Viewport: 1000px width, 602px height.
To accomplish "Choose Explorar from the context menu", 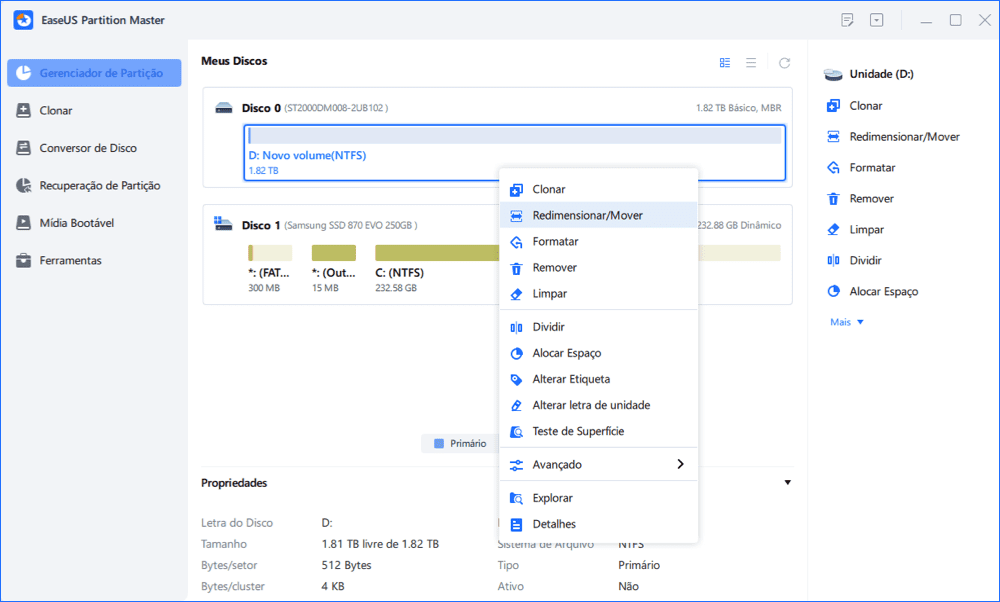I will tap(599, 498).
